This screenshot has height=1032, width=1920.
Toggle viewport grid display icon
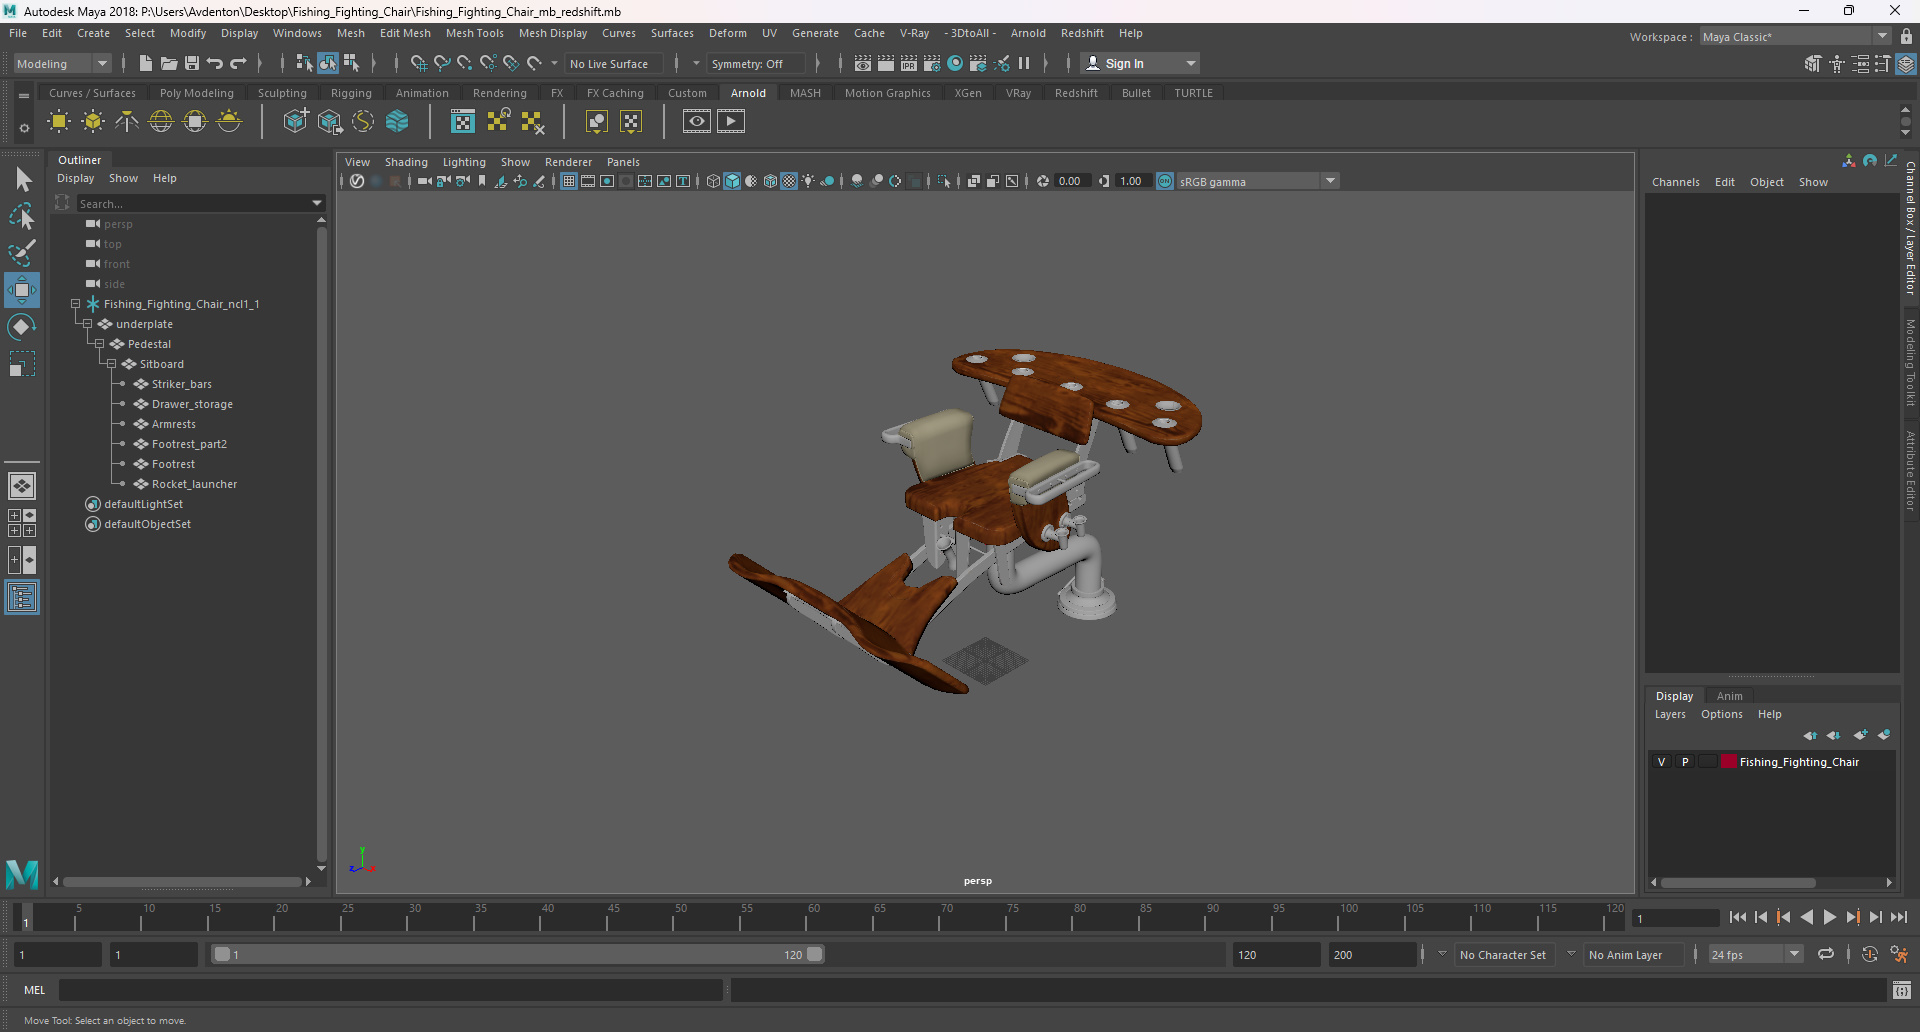pyautogui.click(x=569, y=181)
